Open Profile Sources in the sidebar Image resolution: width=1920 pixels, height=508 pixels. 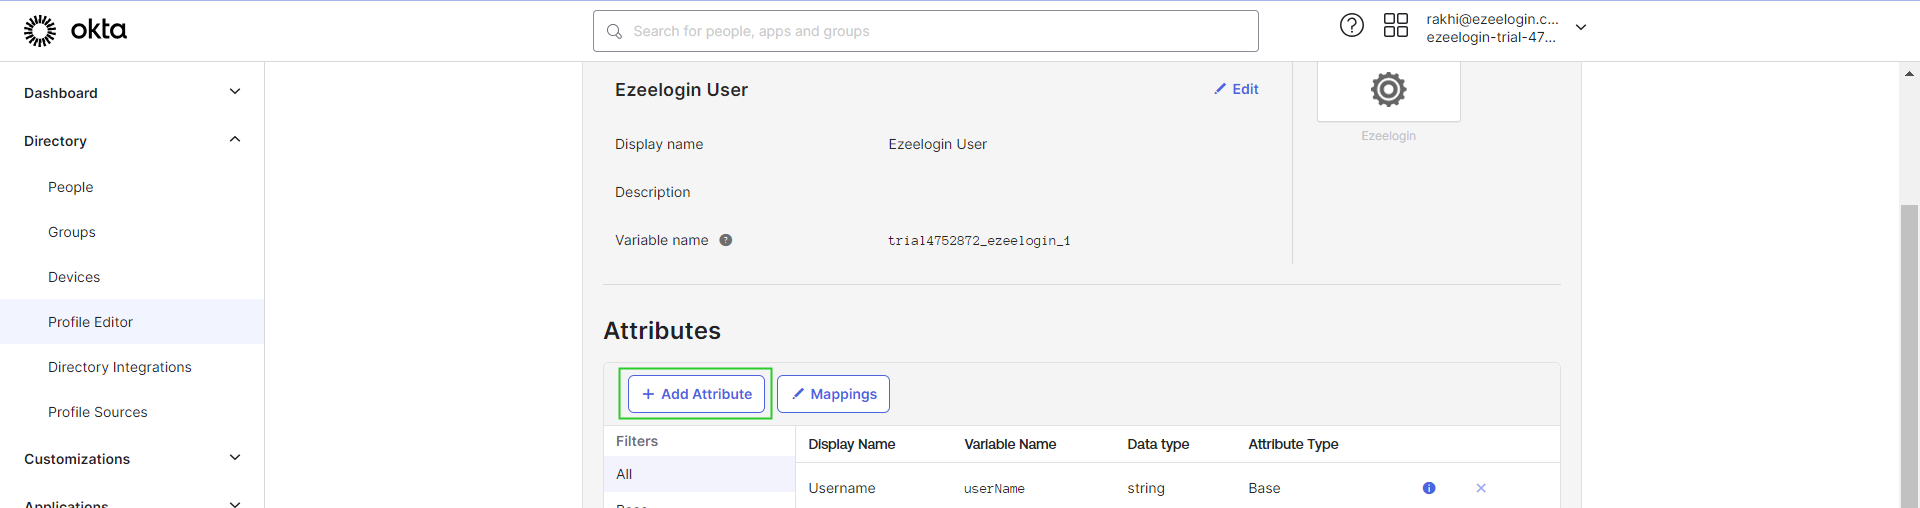pyautogui.click(x=98, y=412)
